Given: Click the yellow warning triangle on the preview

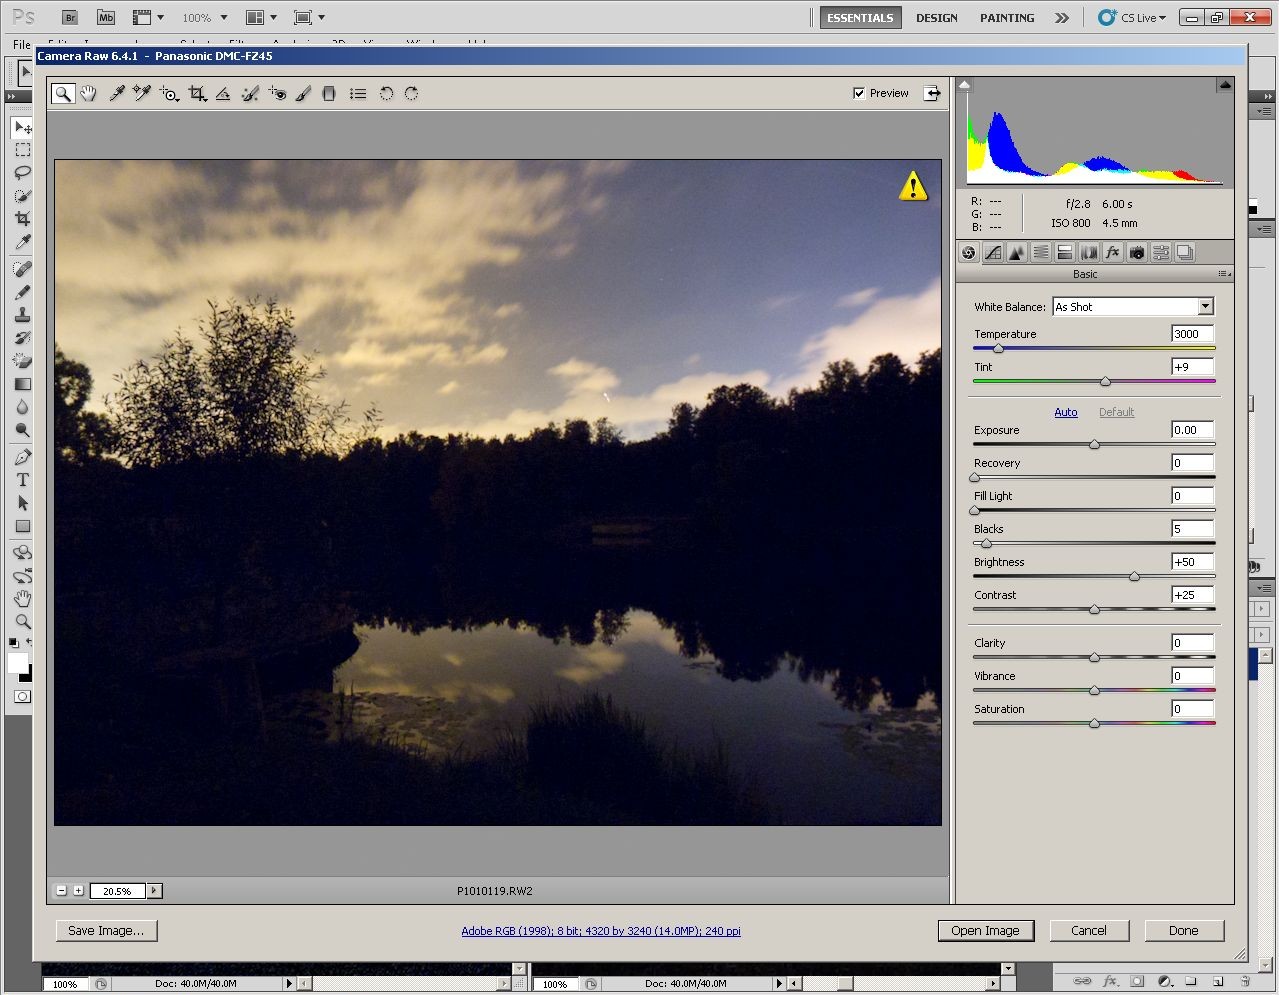Looking at the screenshot, I should [912, 186].
